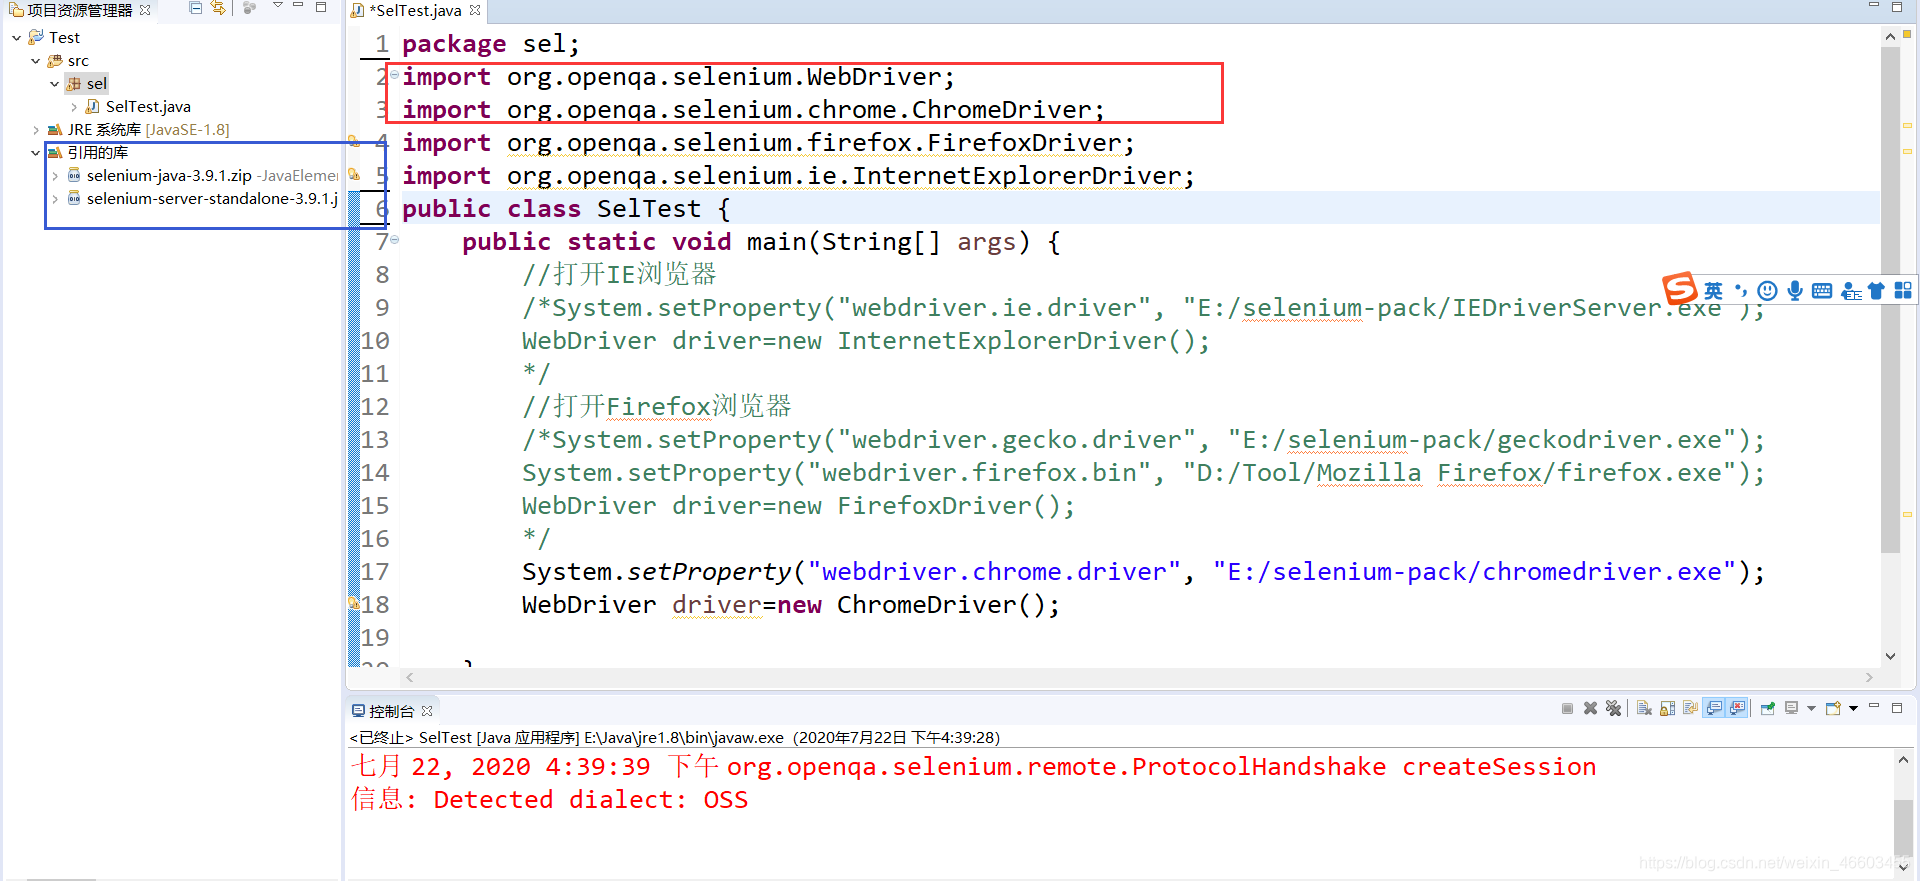Collapse the import block fold marker on line 2

(x=394, y=74)
